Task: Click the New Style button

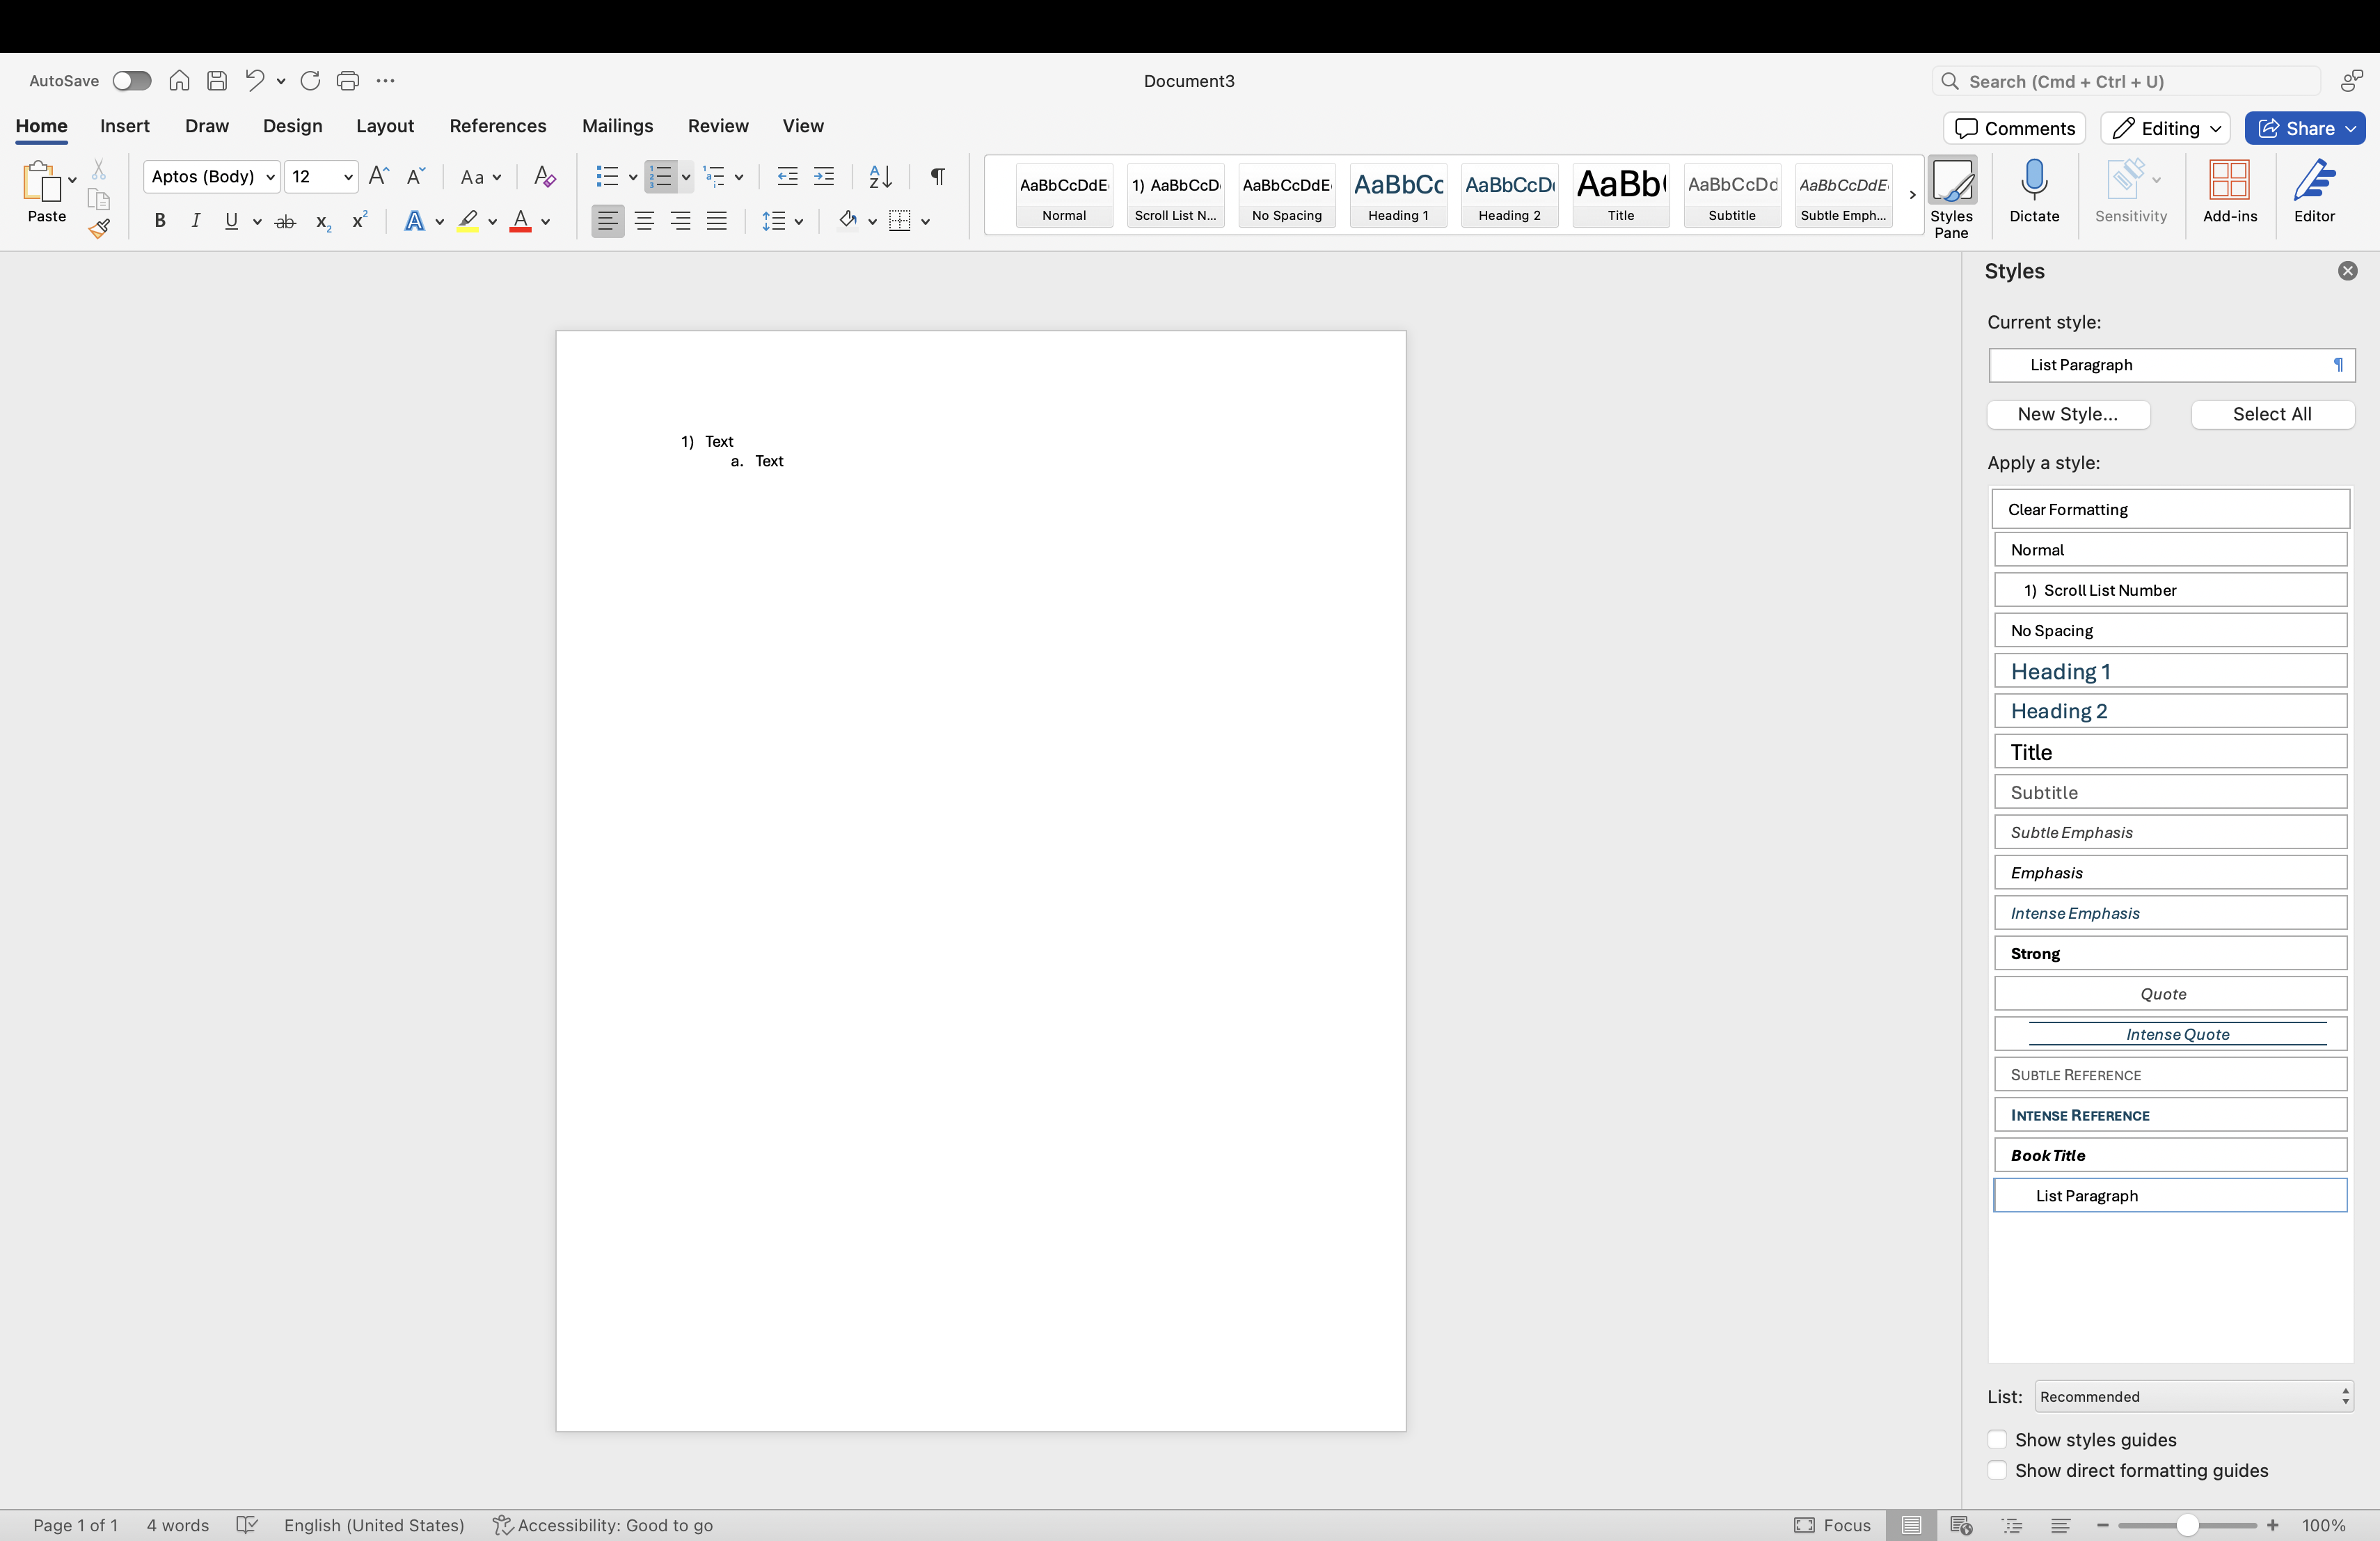Action: [x=2068, y=414]
